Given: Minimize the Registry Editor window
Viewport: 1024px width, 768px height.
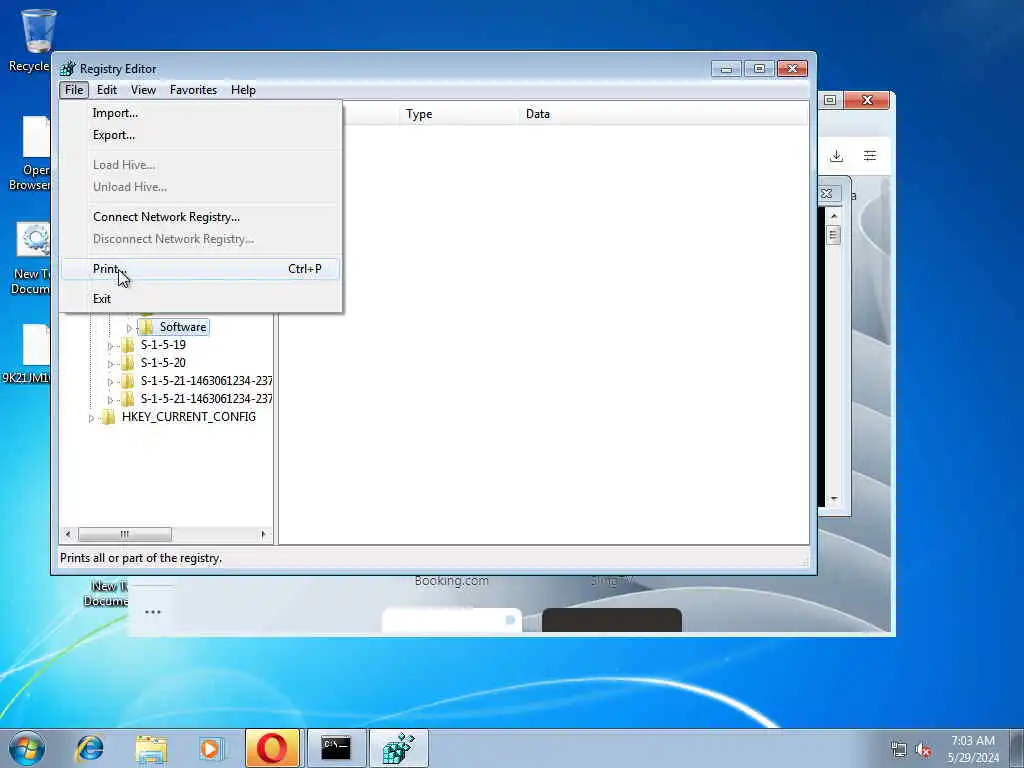Looking at the screenshot, I should 726,69.
